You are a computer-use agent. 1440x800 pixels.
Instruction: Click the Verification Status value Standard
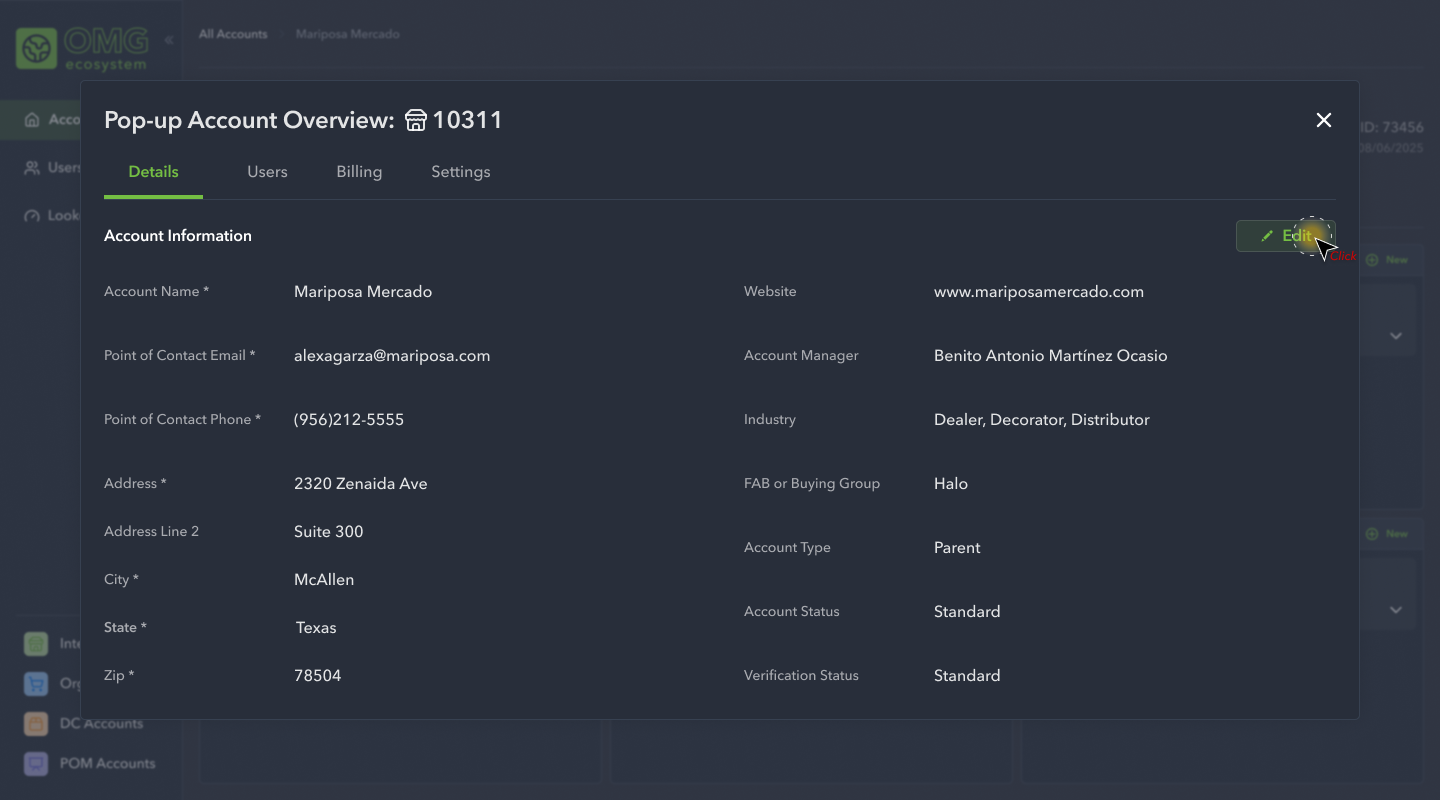click(x=967, y=676)
